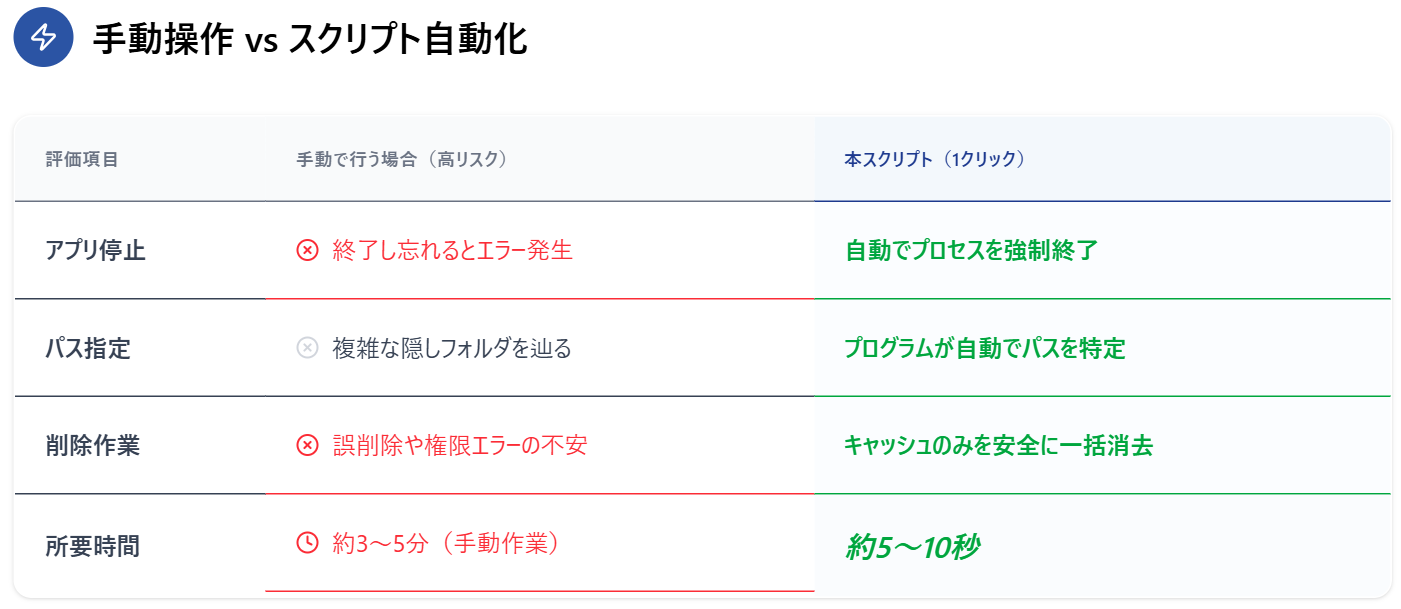The image size is (1401, 609).
Task: Select the 削除作業 row label
Action: 93,446
